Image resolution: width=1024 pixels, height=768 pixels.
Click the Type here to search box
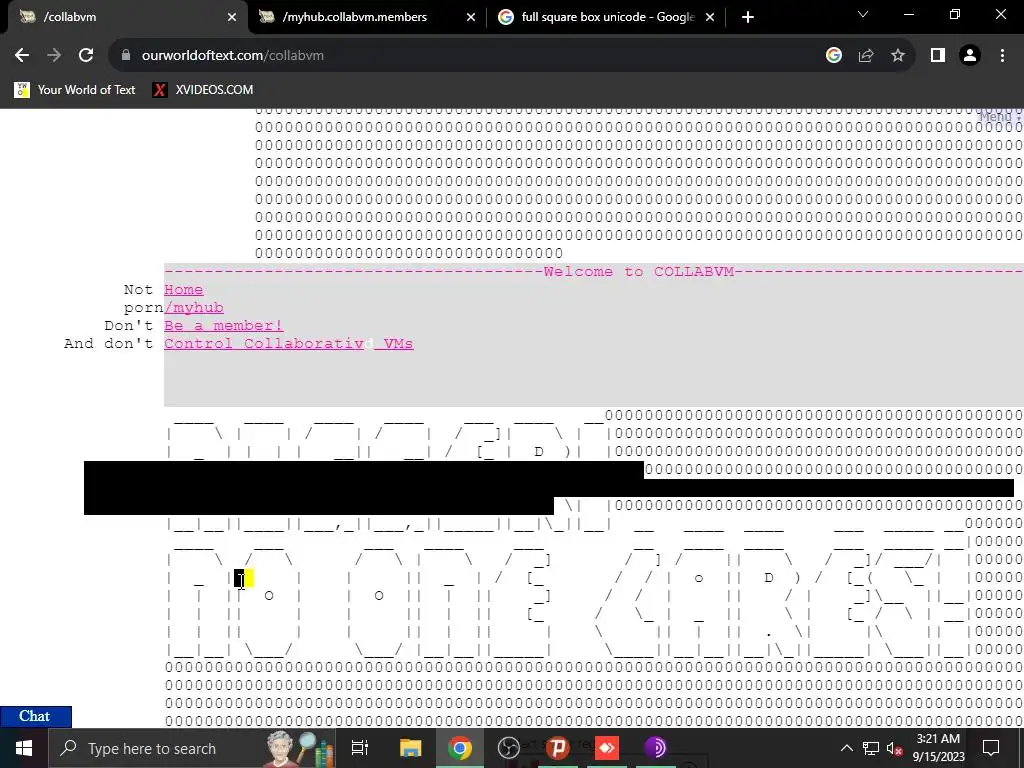[193, 748]
